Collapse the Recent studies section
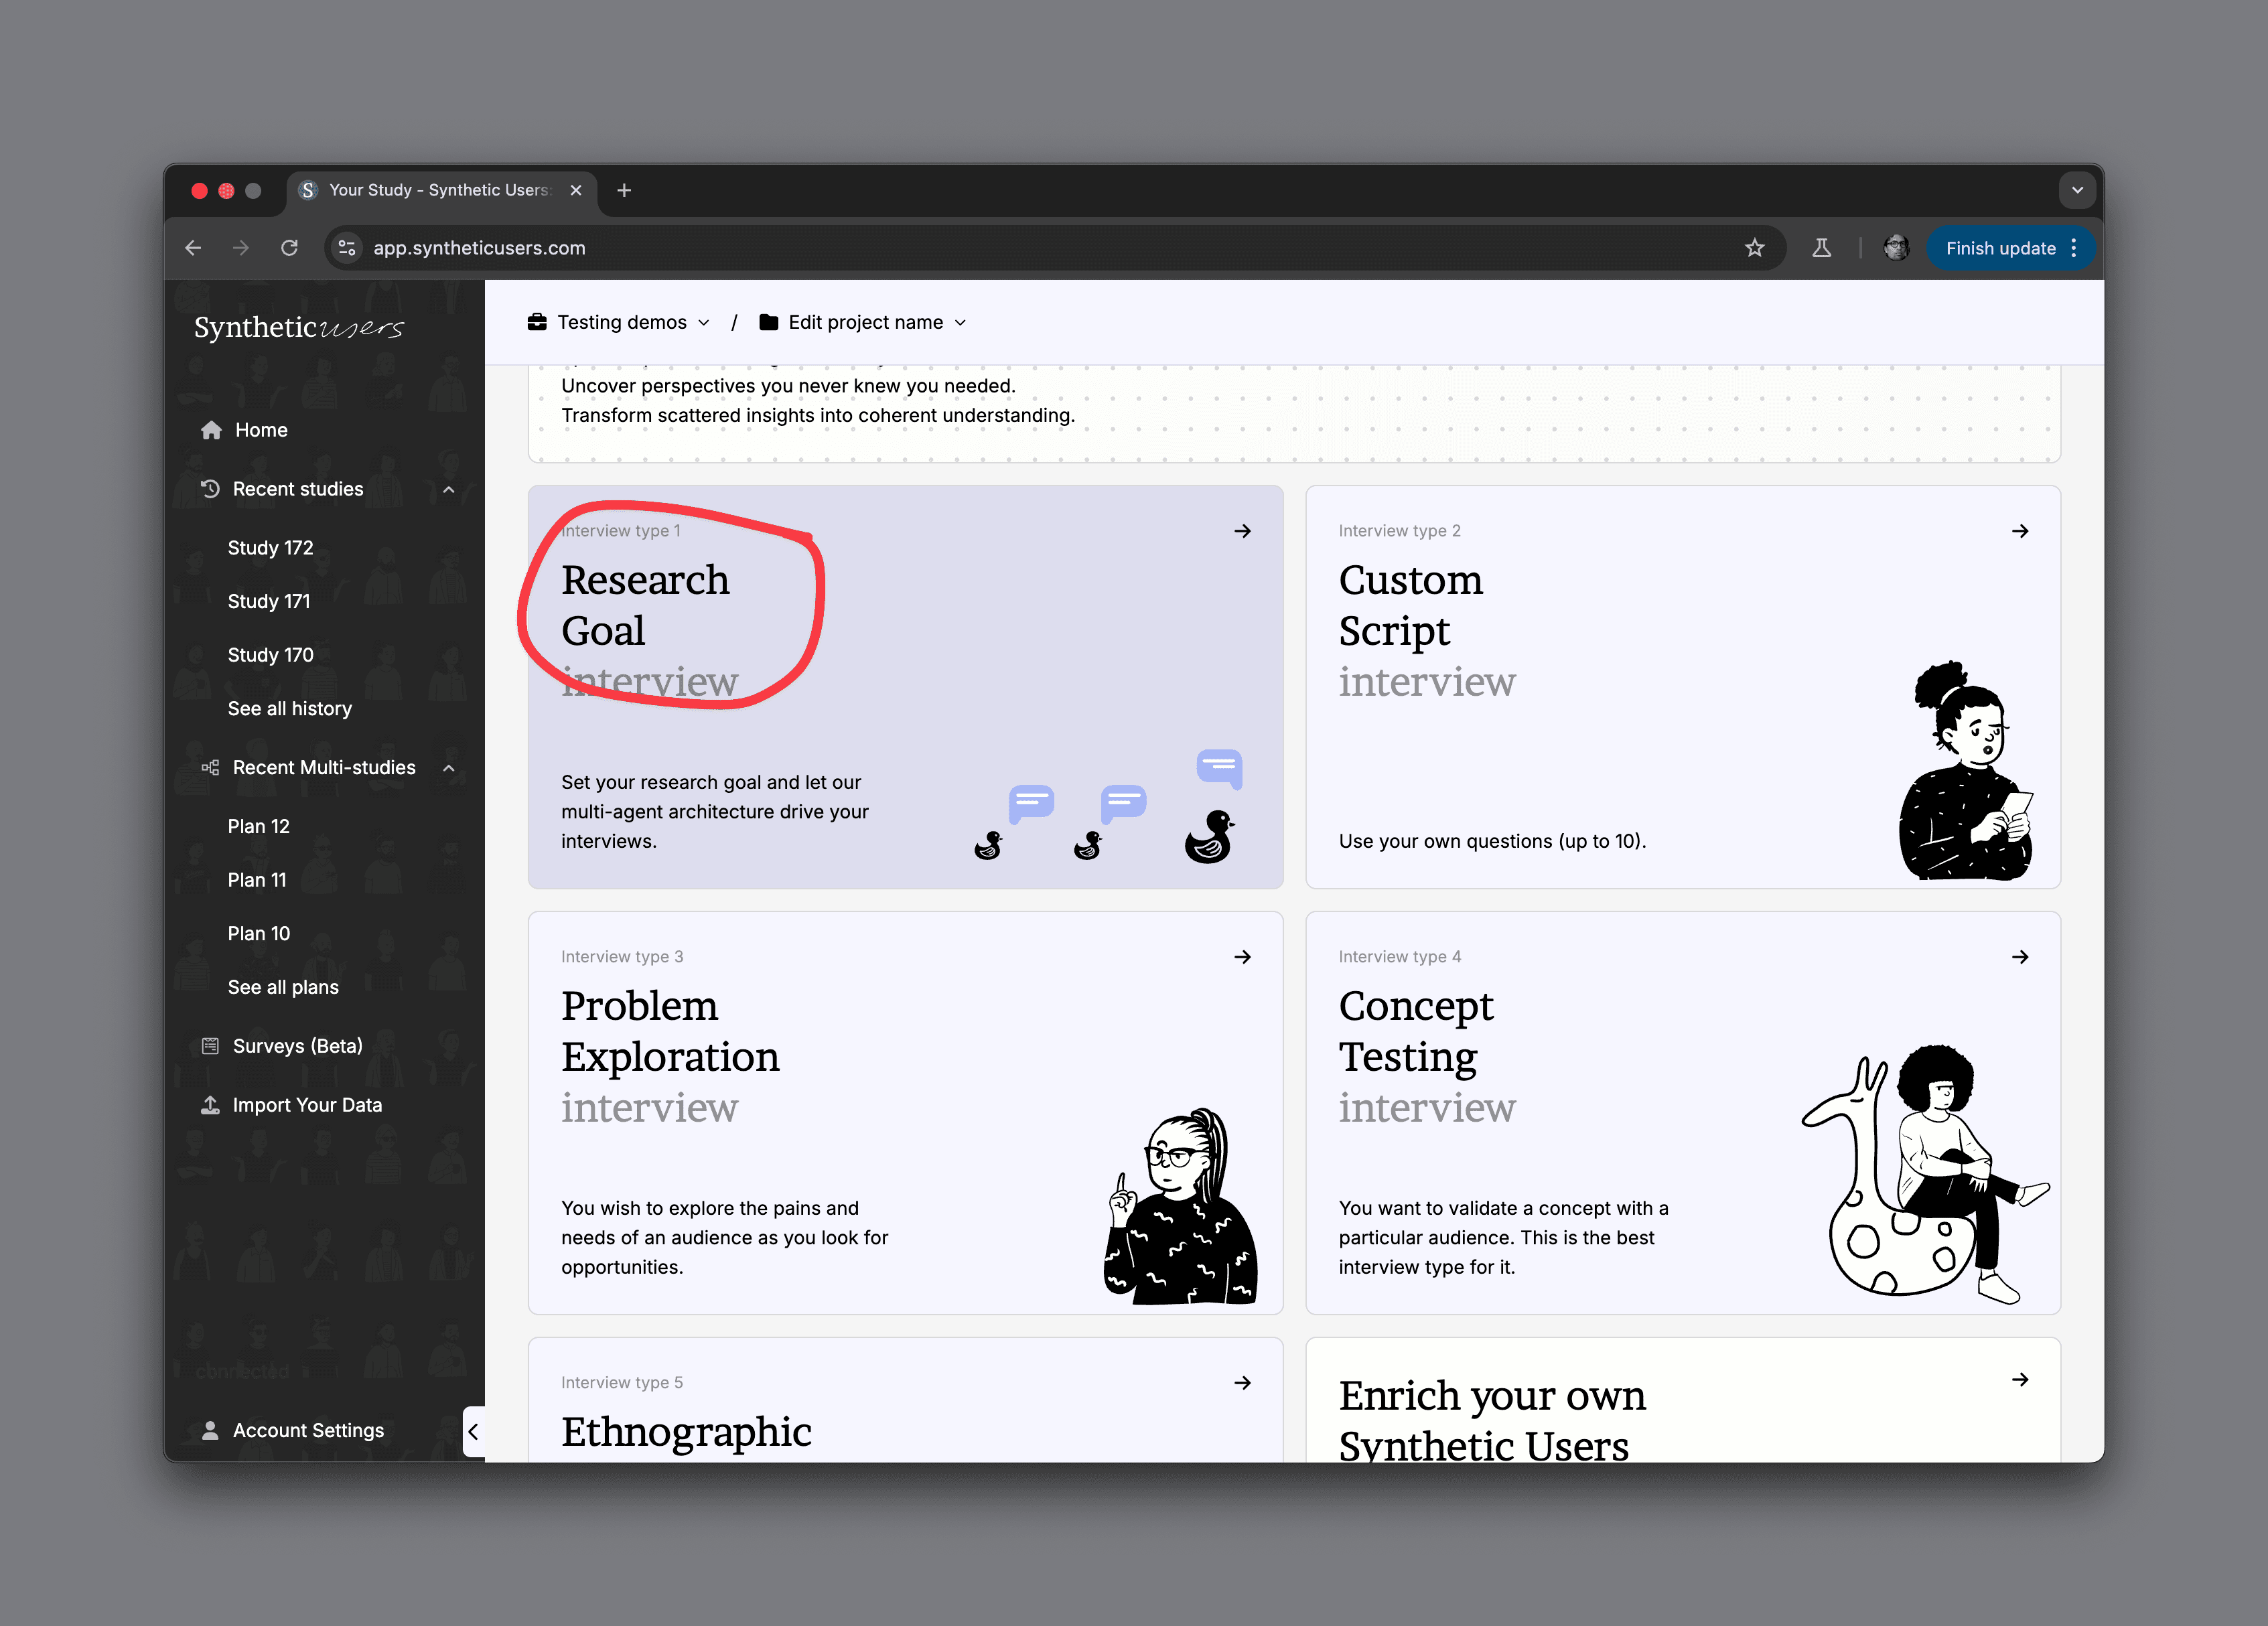The width and height of the screenshot is (2268, 1626). pos(448,489)
